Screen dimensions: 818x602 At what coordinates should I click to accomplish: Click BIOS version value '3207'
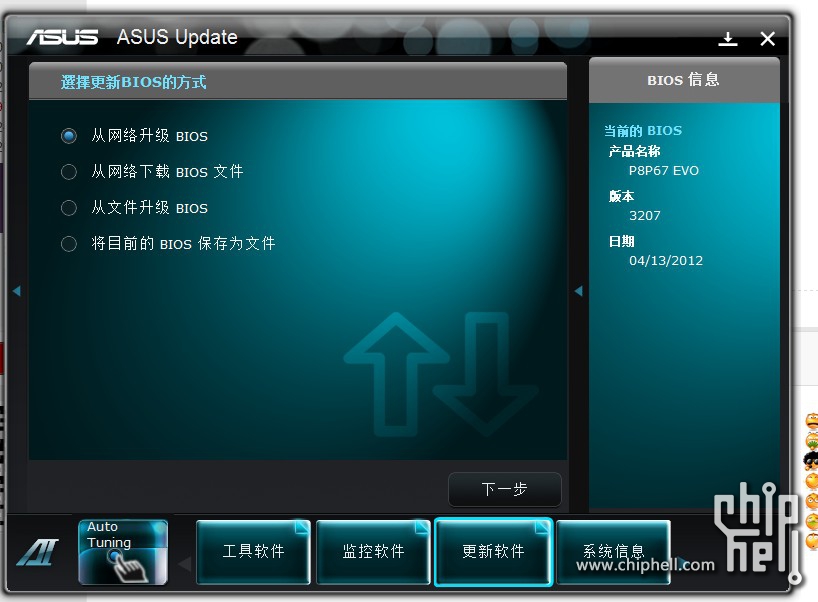click(645, 215)
